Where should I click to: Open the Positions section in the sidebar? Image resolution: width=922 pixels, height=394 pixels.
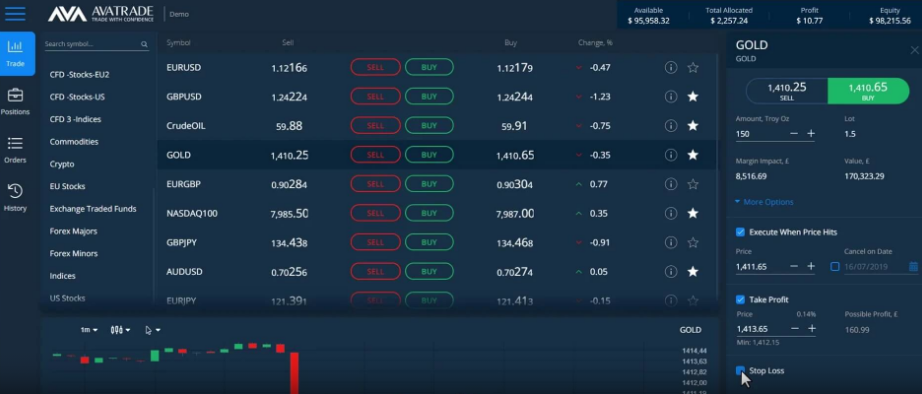coord(15,102)
